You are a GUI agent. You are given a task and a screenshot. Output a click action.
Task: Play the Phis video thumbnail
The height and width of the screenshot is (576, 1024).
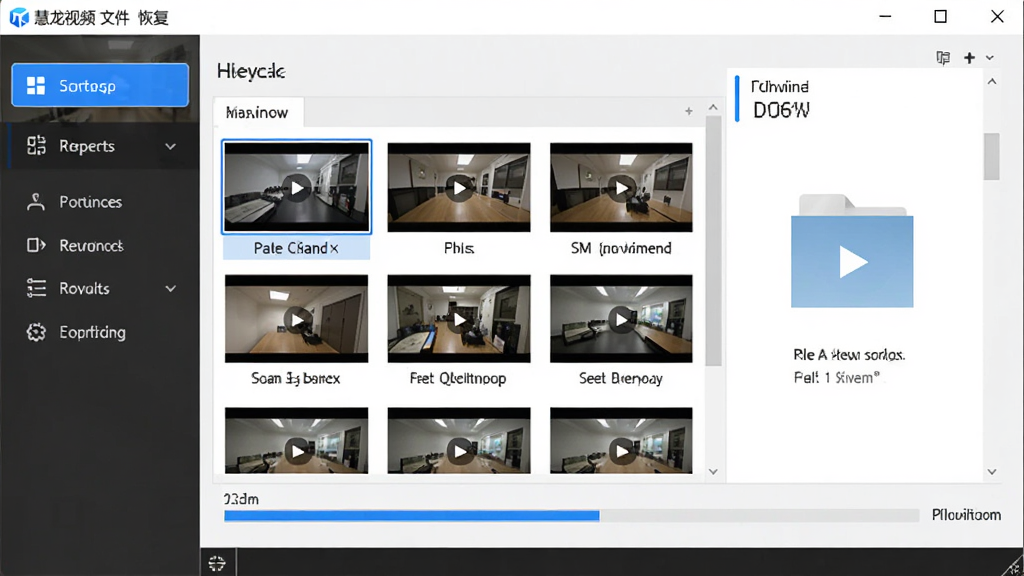click(x=459, y=187)
